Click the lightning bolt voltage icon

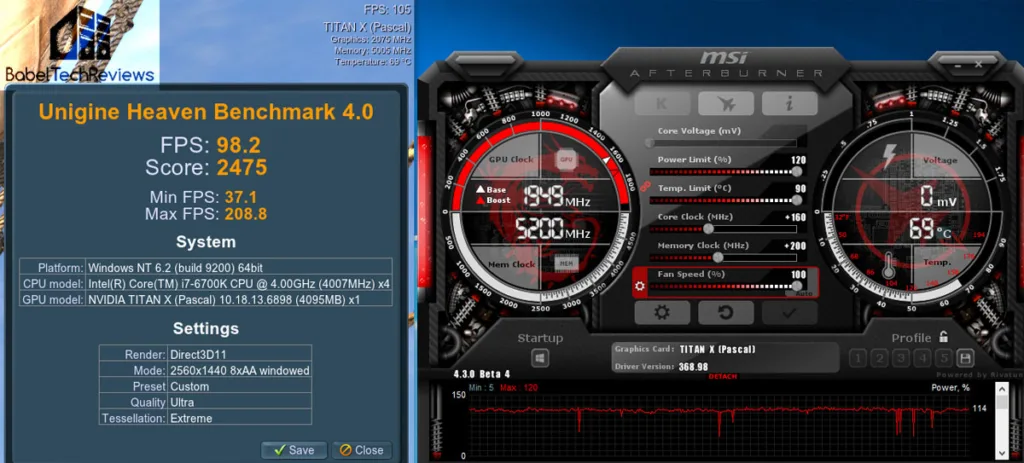(889, 157)
